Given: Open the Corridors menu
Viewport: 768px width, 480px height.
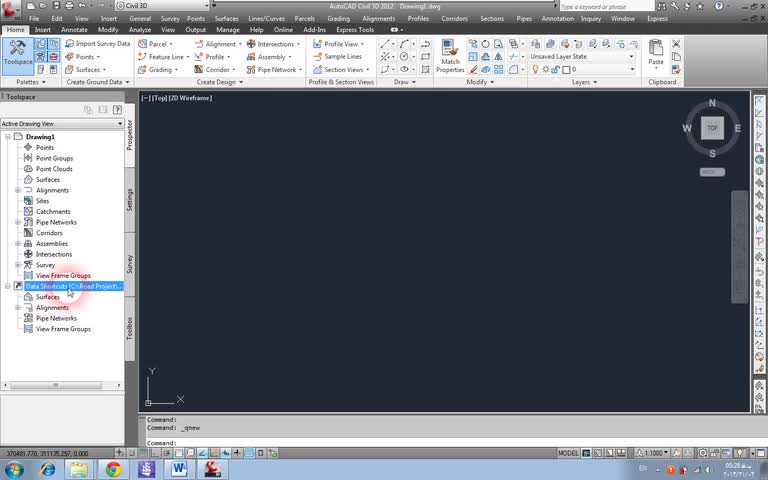Looking at the screenshot, I should tap(454, 19).
